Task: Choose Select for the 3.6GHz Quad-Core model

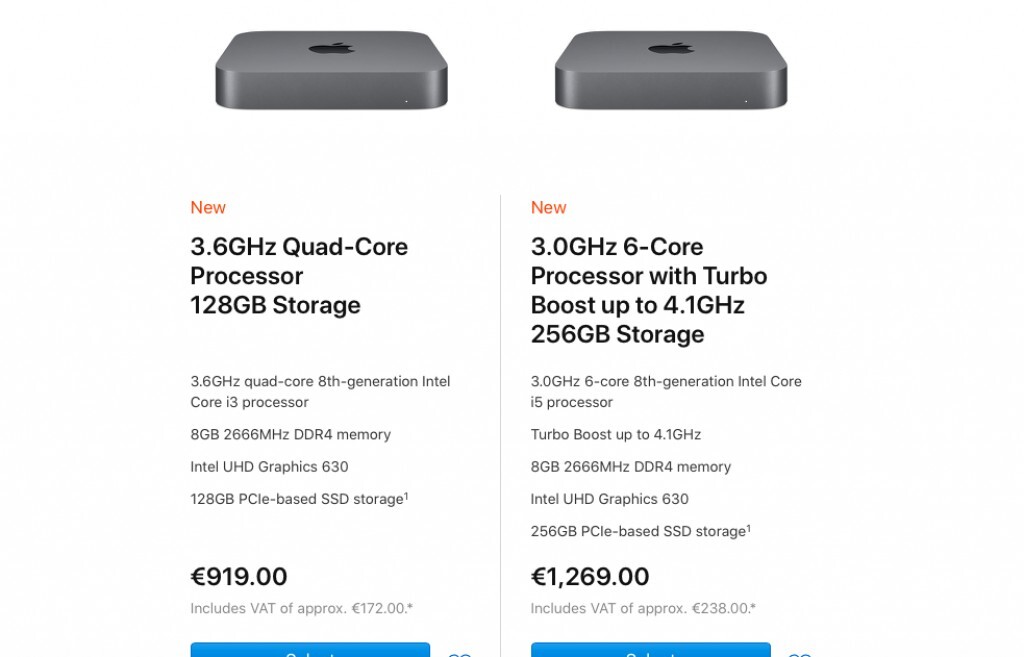Action: (x=310, y=650)
